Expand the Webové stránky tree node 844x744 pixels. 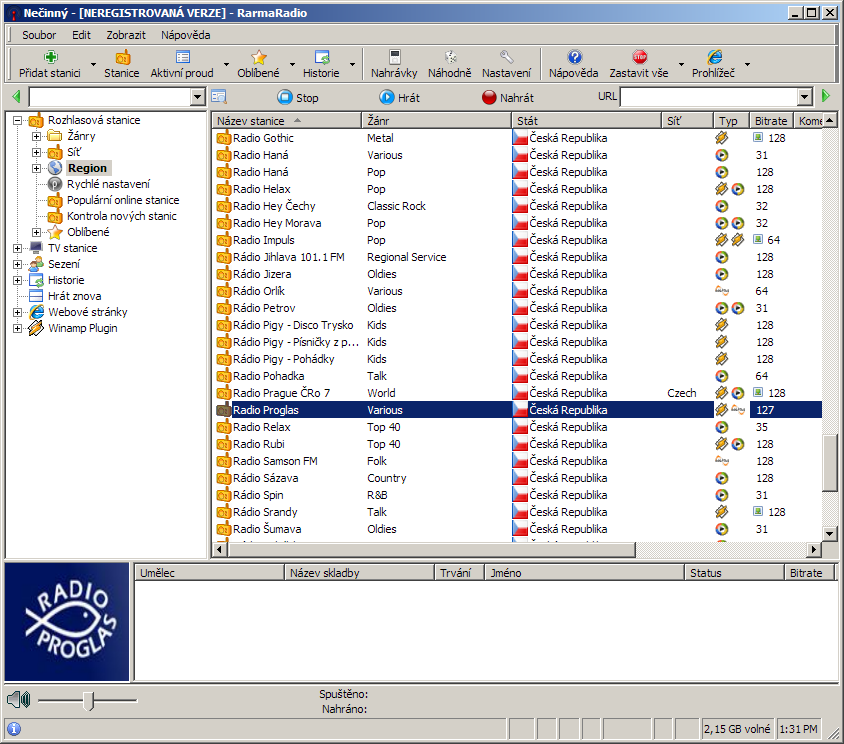point(17,312)
